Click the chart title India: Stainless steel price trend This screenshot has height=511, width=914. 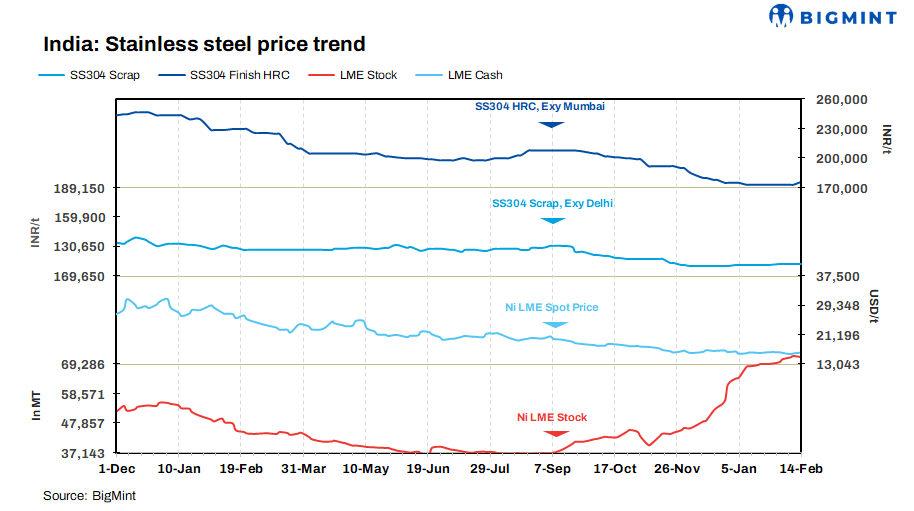coord(204,44)
